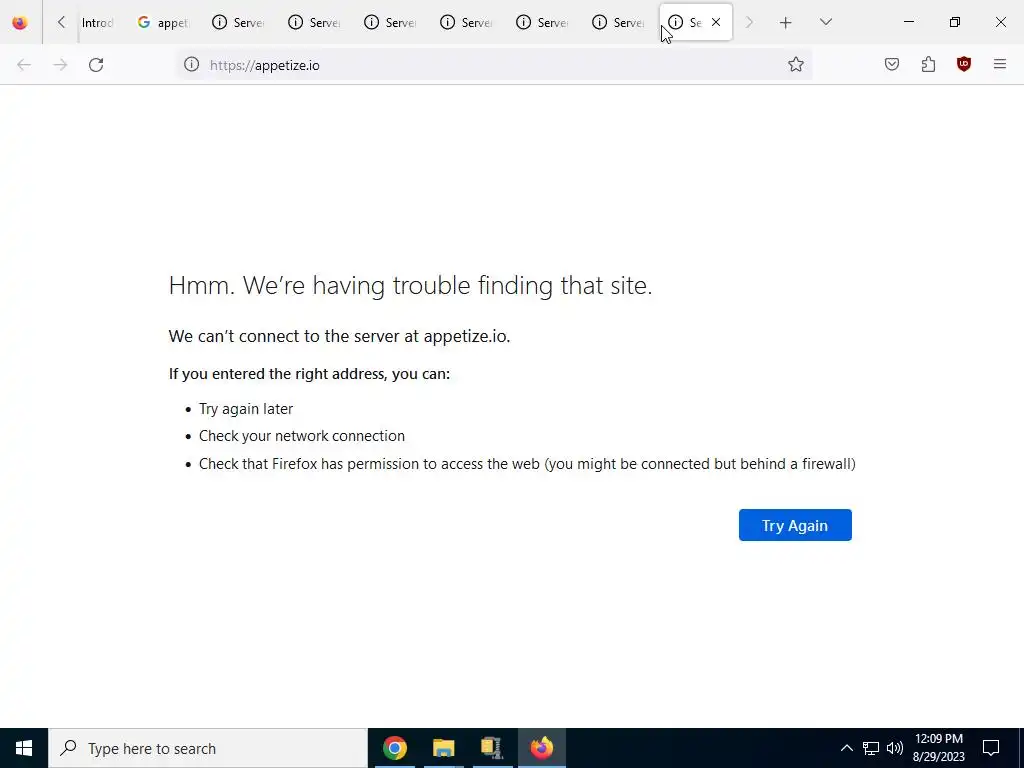This screenshot has height=768, width=1024.
Task: Restore down the Firefox window
Action: click(x=955, y=22)
